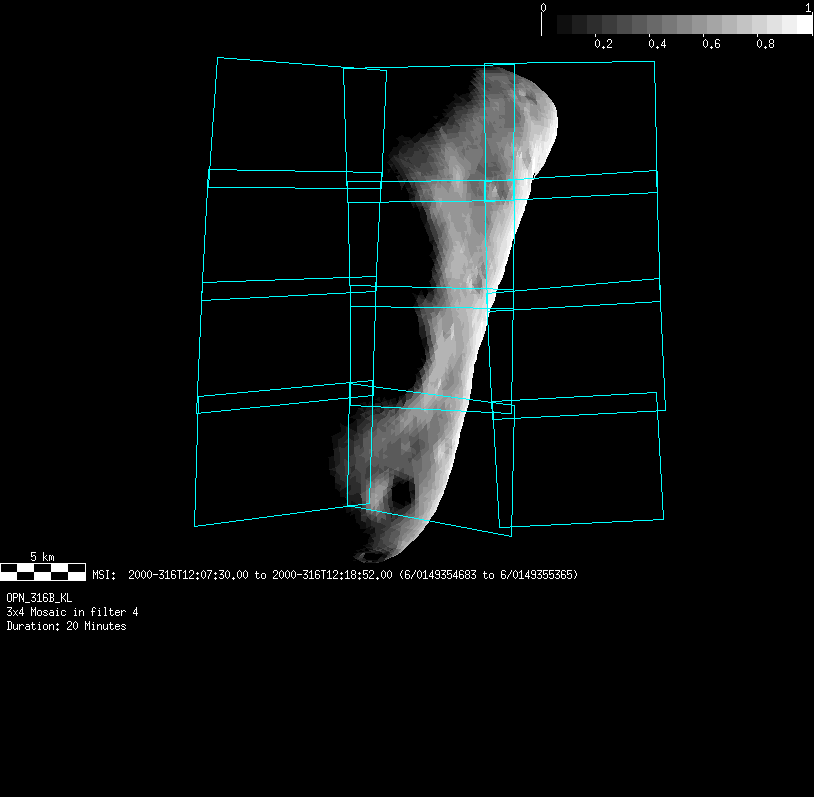Select the 0.6 colorbar tick label

click(711, 44)
